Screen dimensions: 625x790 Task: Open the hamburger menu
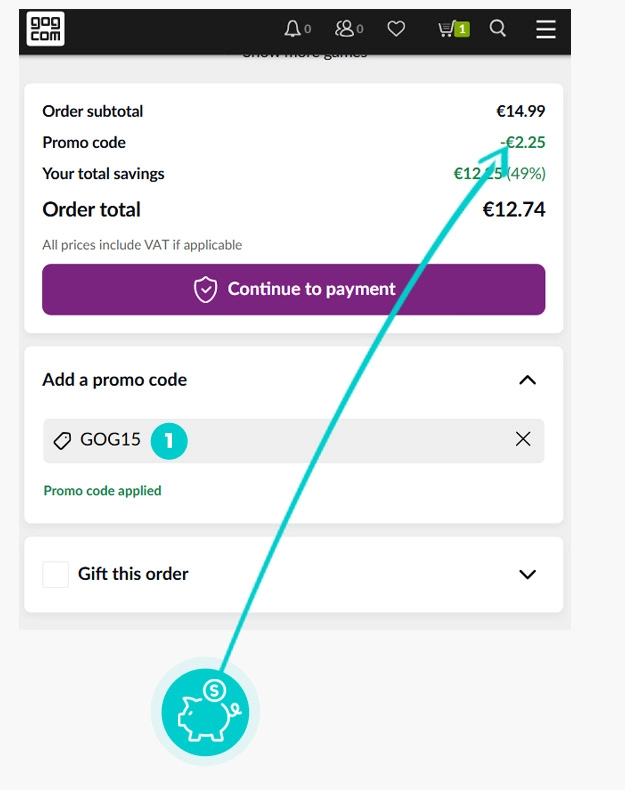pyautogui.click(x=545, y=29)
